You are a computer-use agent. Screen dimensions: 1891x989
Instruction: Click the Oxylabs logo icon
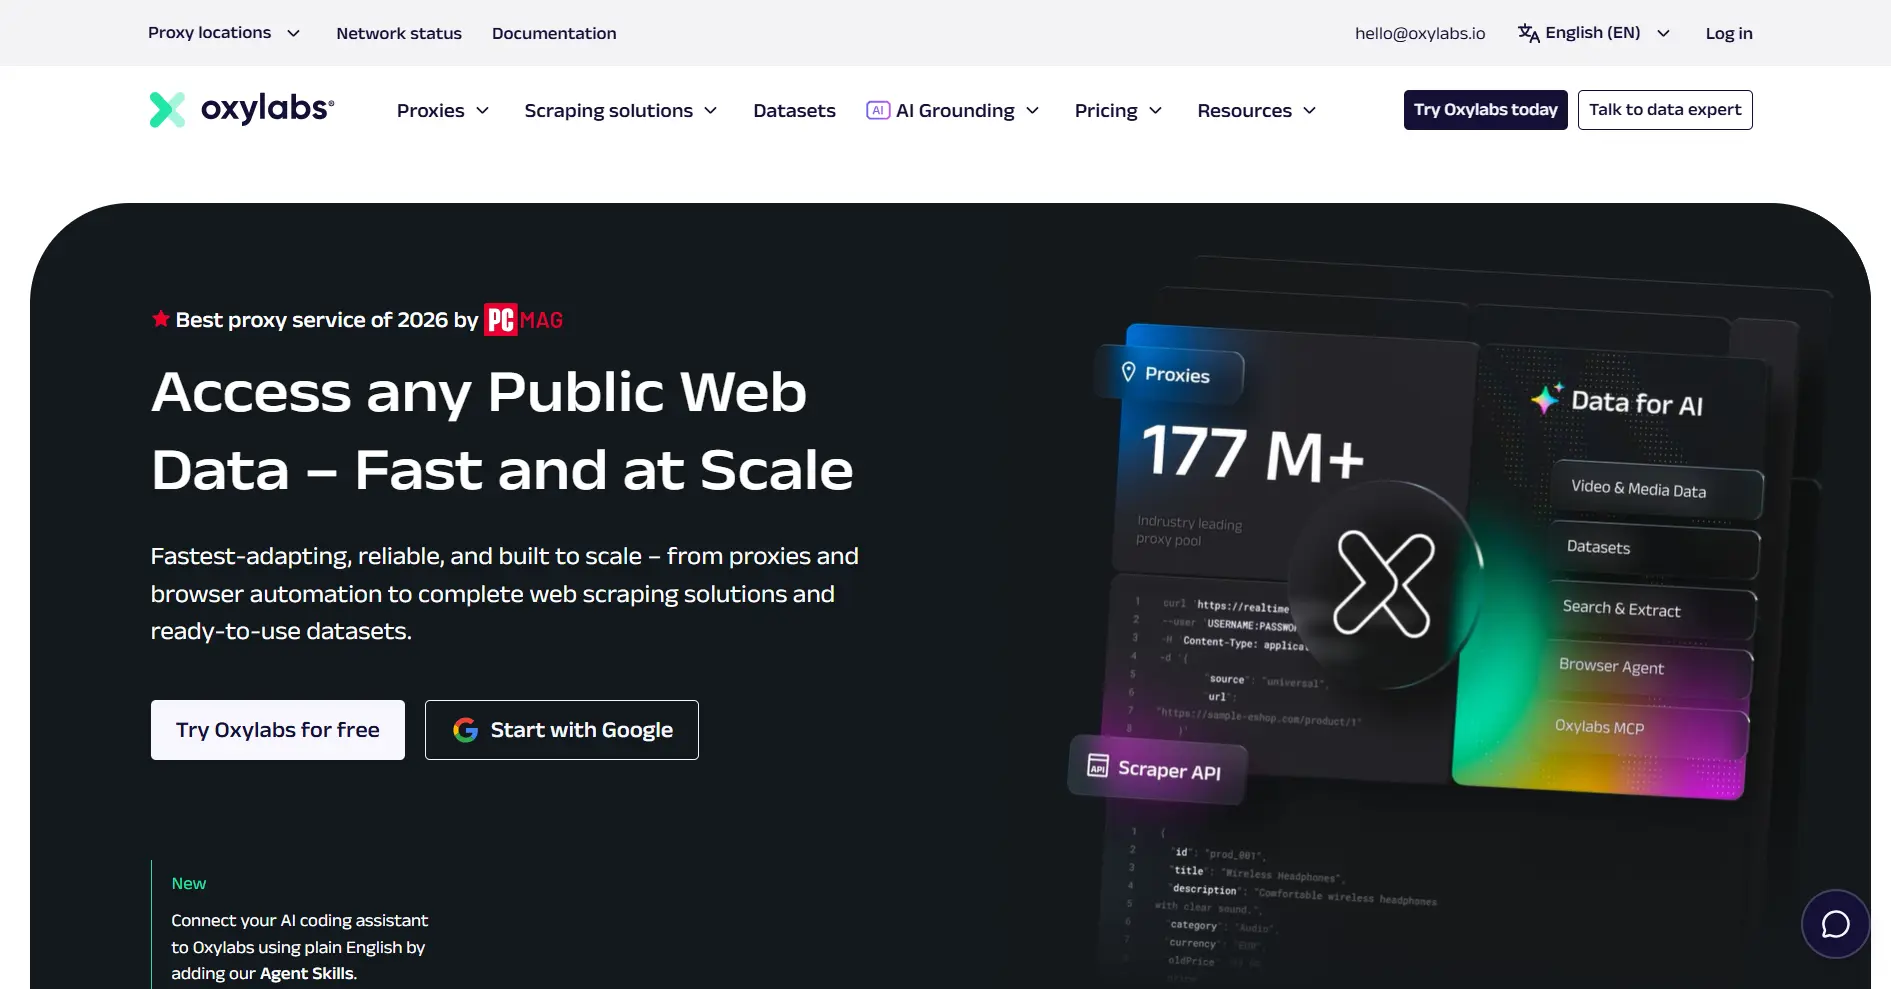pos(167,110)
